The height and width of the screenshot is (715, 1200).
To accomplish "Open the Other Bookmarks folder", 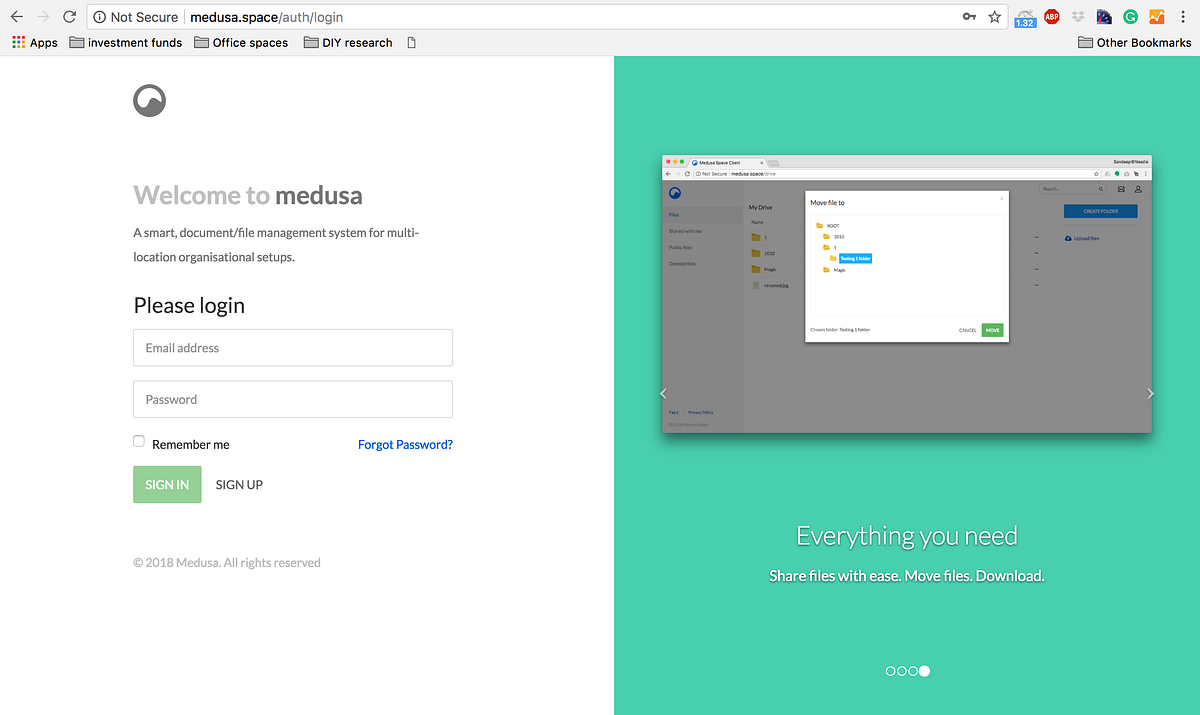I will 1134,42.
